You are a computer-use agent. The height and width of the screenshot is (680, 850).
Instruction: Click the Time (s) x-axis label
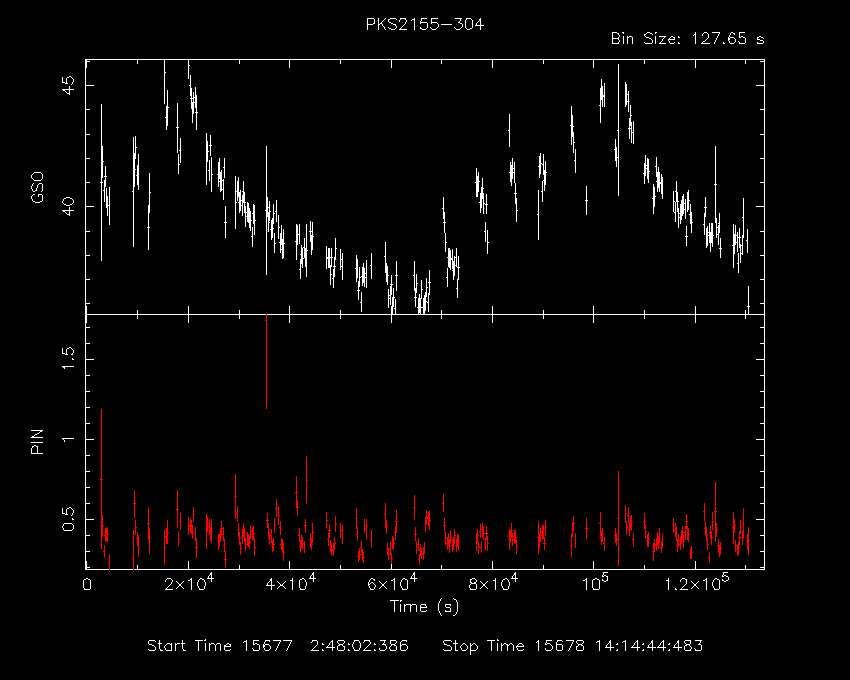click(x=424, y=606)
